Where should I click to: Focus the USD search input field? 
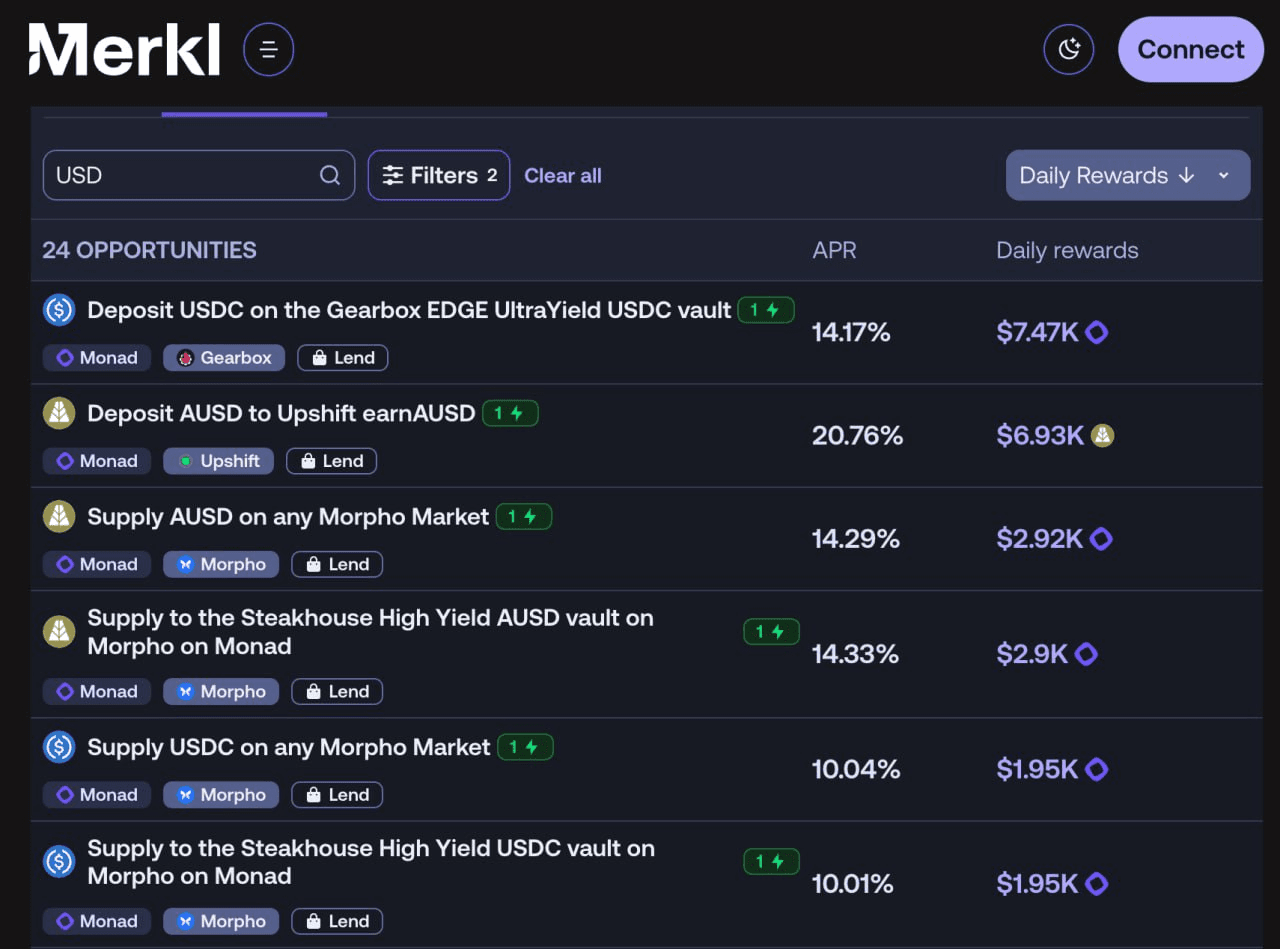pyautogui.click(x=180, y=176)
